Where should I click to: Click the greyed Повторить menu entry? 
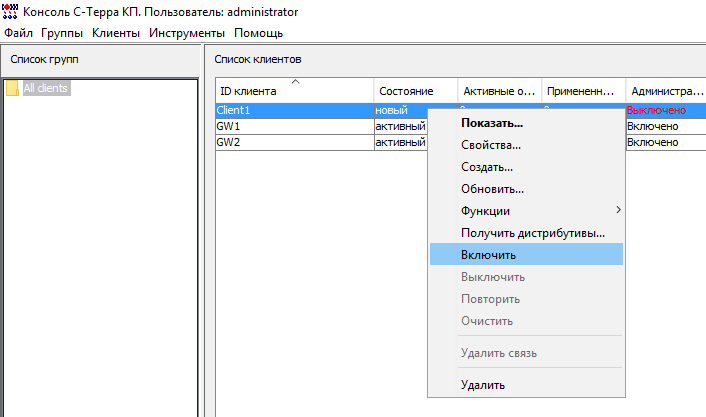pos(526,299)
